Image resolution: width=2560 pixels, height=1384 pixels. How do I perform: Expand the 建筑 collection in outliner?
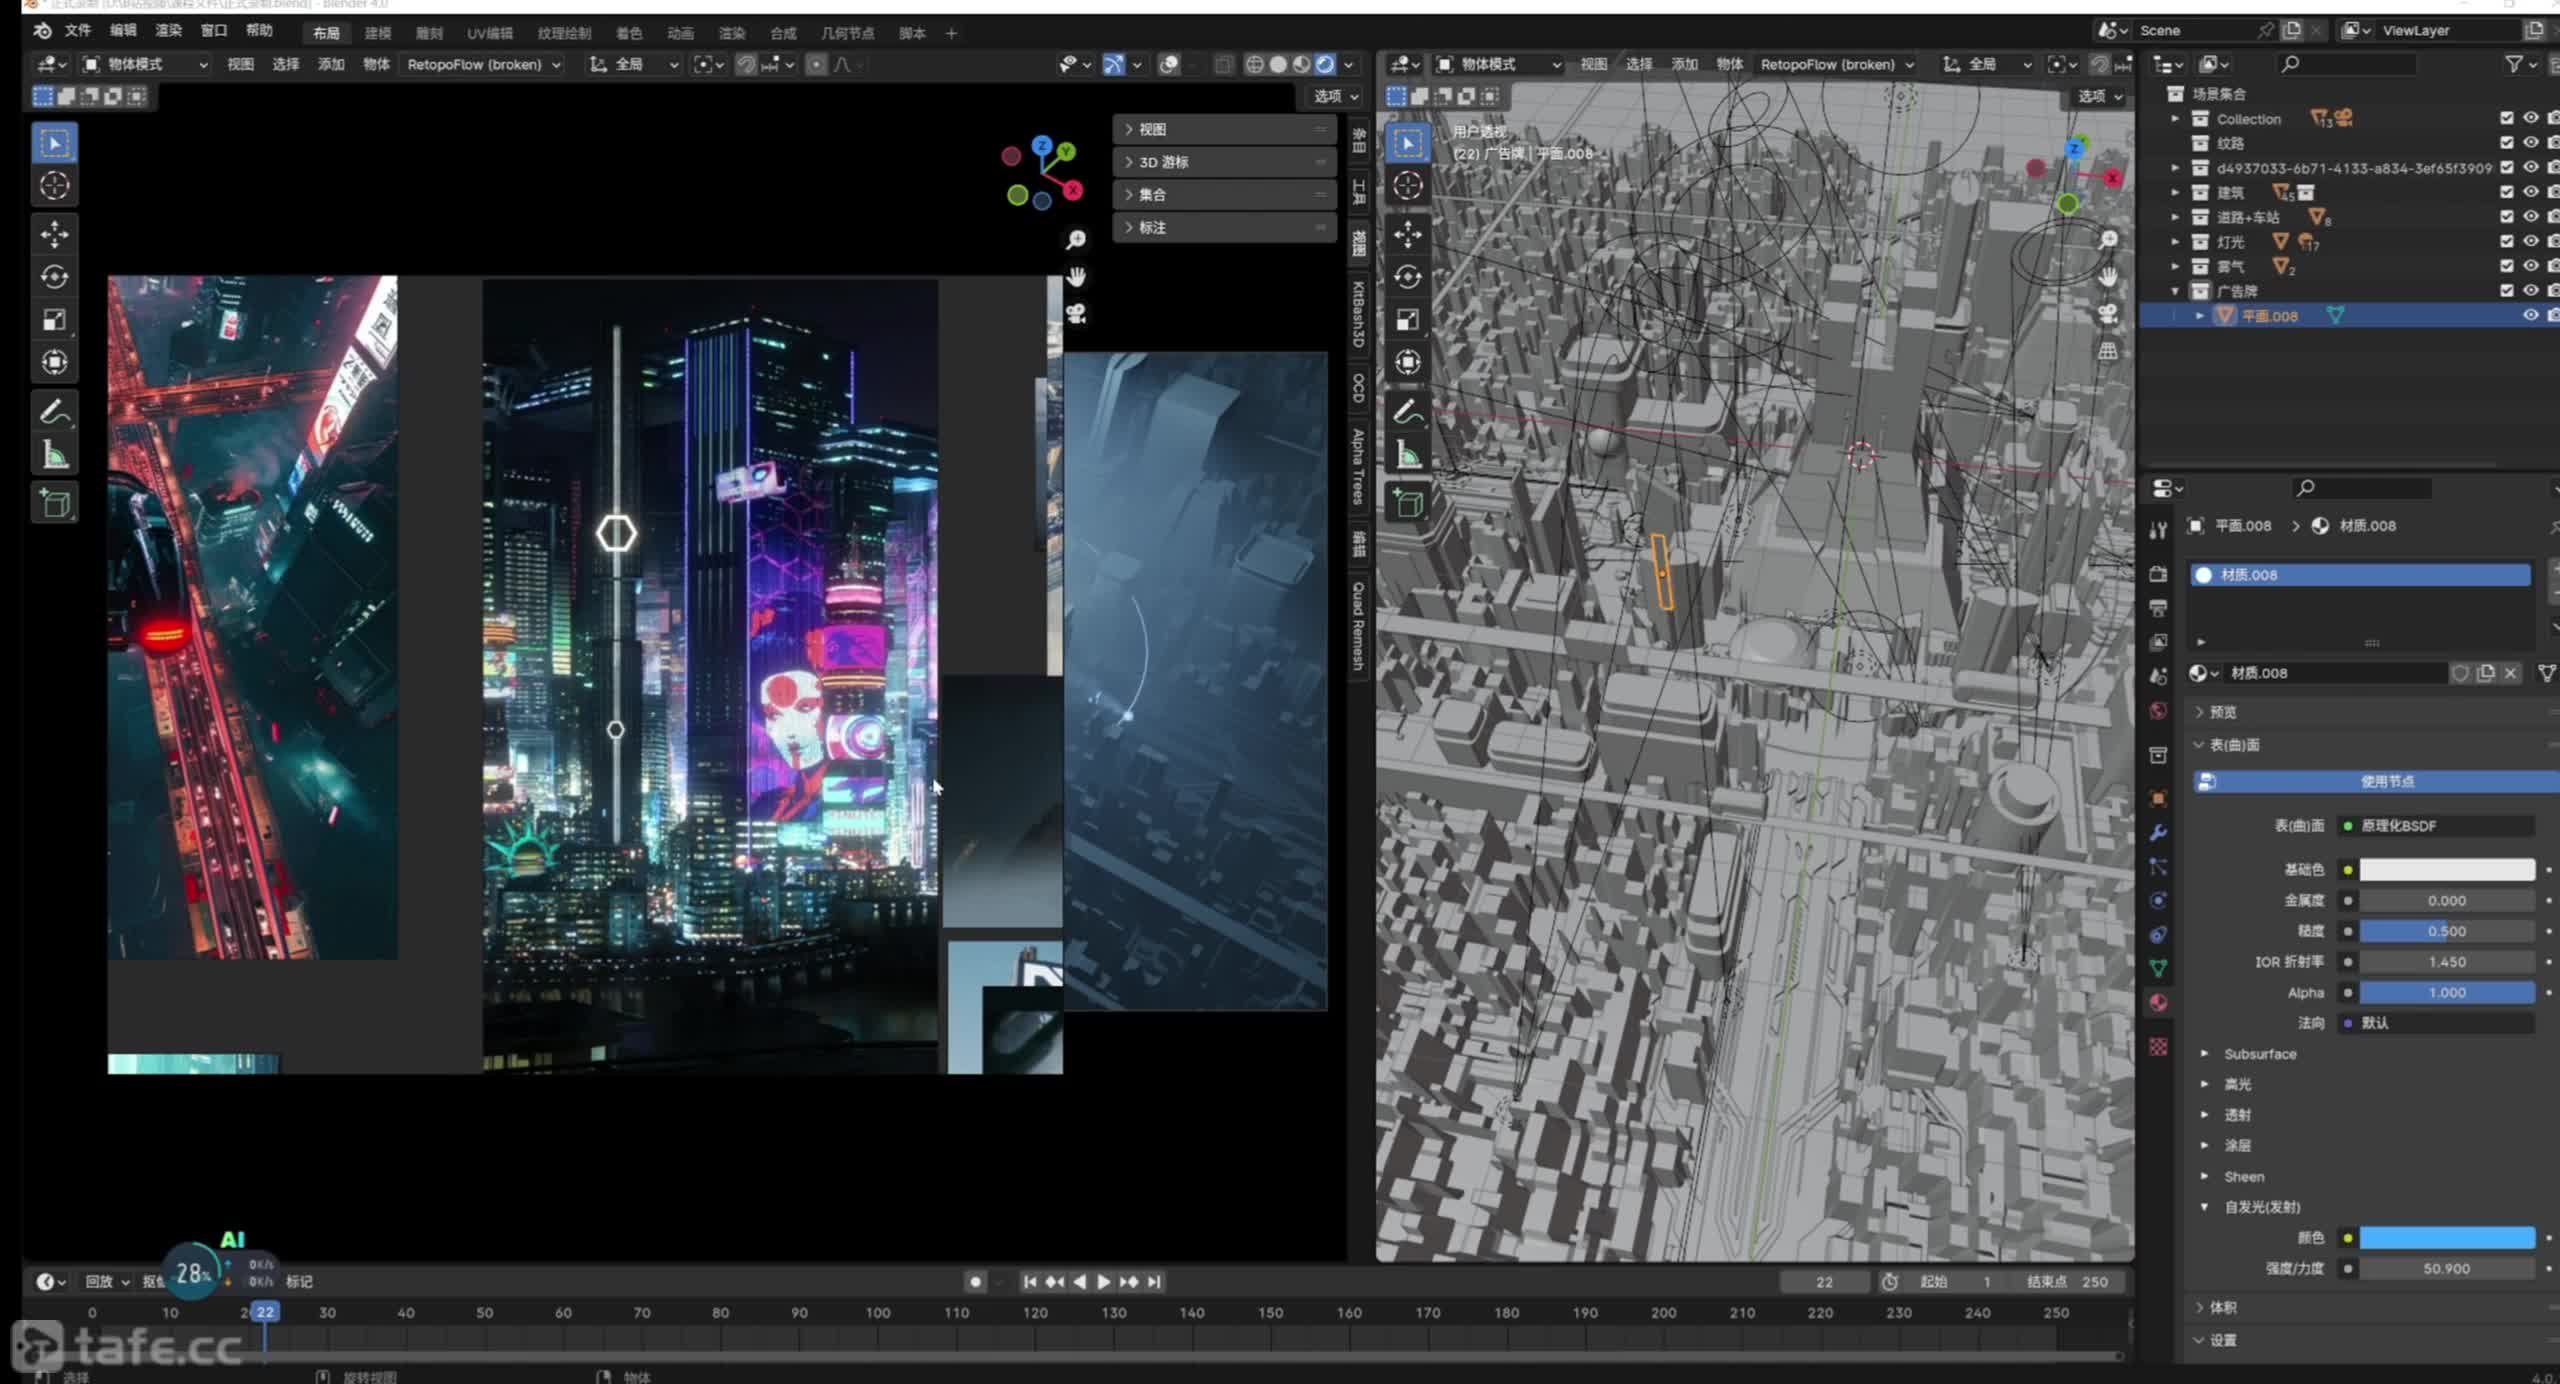pyautogui.click(x=2175, y=192)
